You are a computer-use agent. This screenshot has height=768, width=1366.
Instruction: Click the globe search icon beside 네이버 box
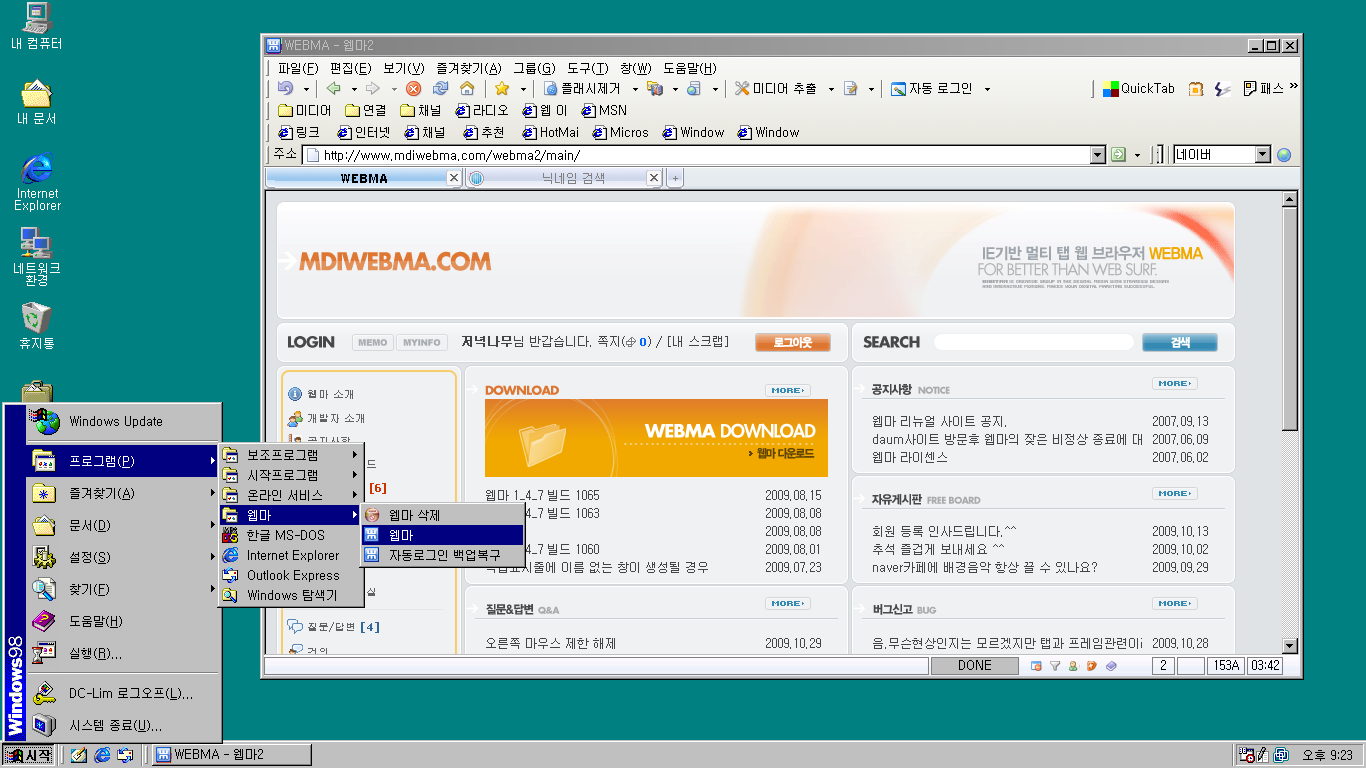coord(1284,155)
